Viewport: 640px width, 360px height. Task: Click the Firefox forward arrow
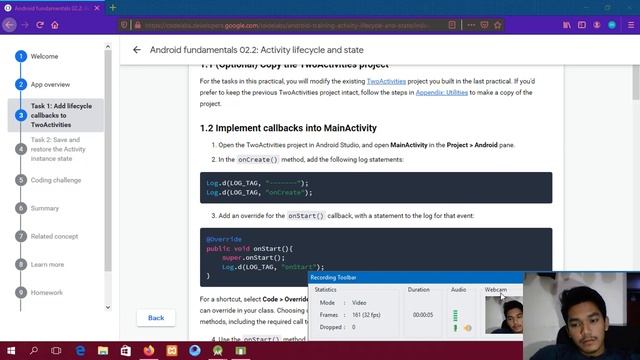click(x=25, y=25)
